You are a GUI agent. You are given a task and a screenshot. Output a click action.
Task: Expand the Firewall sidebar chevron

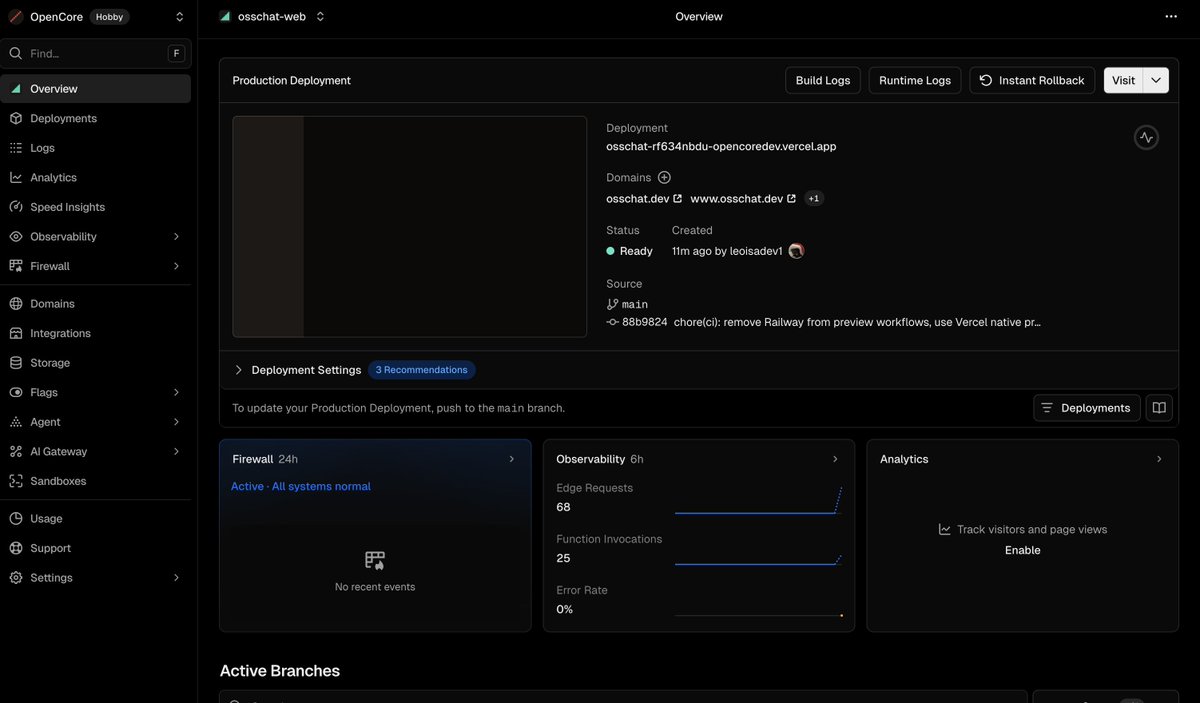[x=177, y=266]
